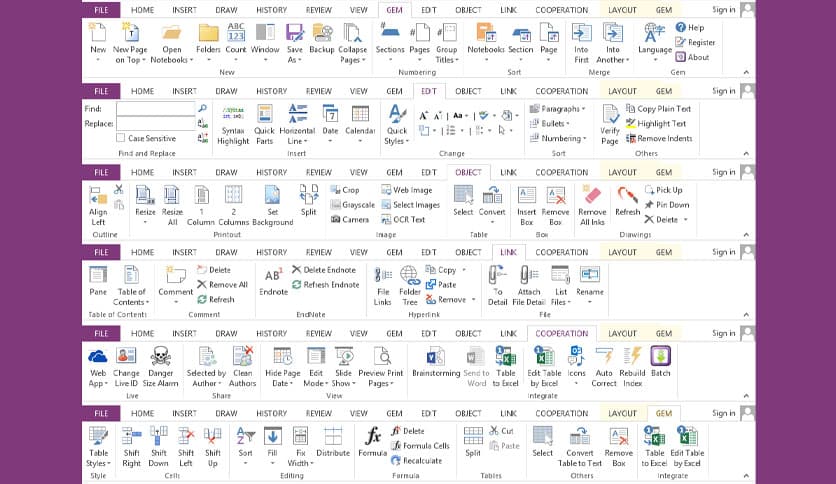Image resolution: width=836 pixels, height=484 pixels.
Task: Click the Verify Page icon
Action: pyautogui.click(x=609, y=115)
